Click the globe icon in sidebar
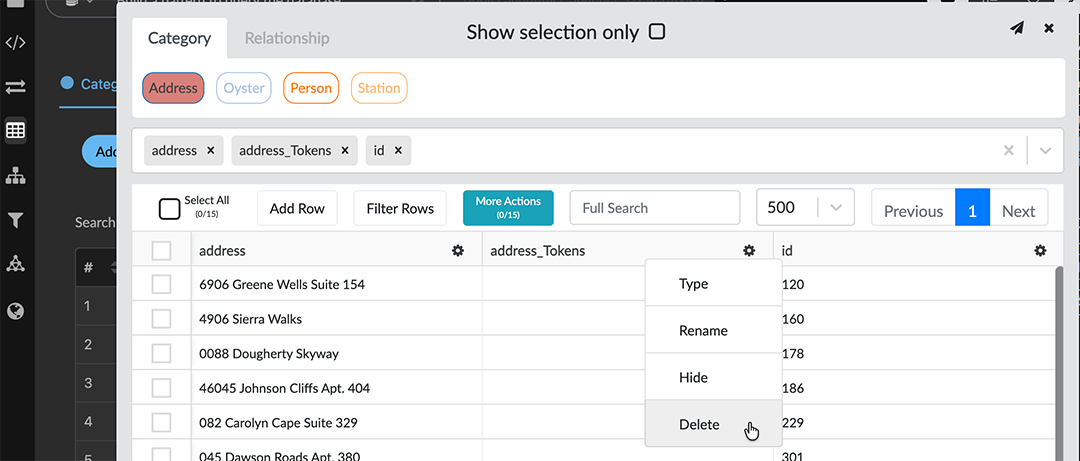 point(15,311)
